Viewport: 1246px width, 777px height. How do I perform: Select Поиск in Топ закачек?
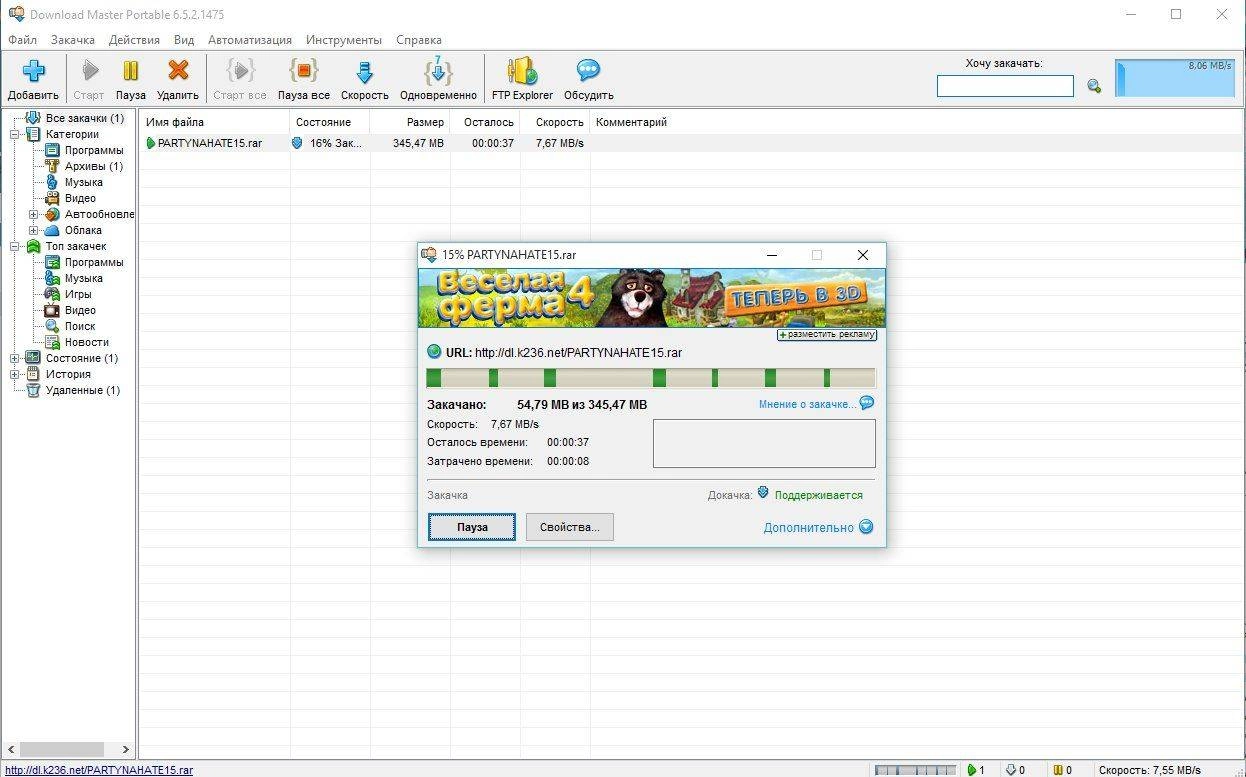point(80,326)
